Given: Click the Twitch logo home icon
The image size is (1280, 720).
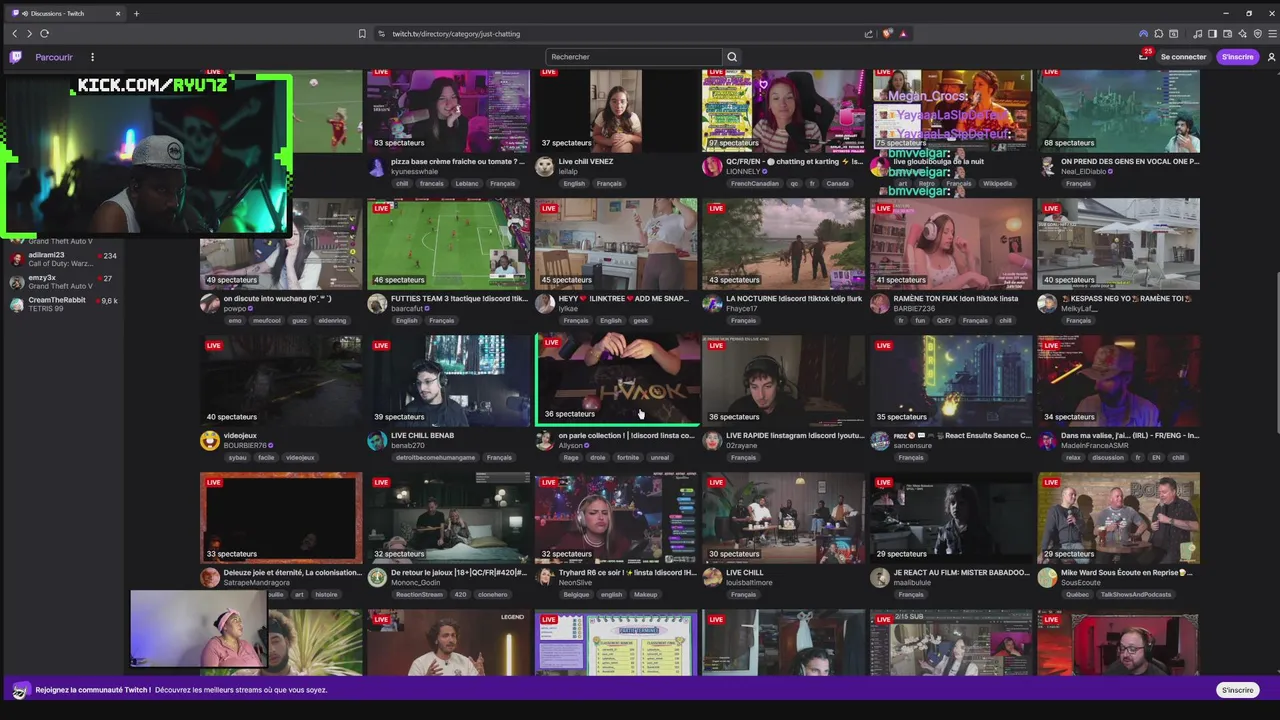Looking at the screenshot, I should click(16, 57).
